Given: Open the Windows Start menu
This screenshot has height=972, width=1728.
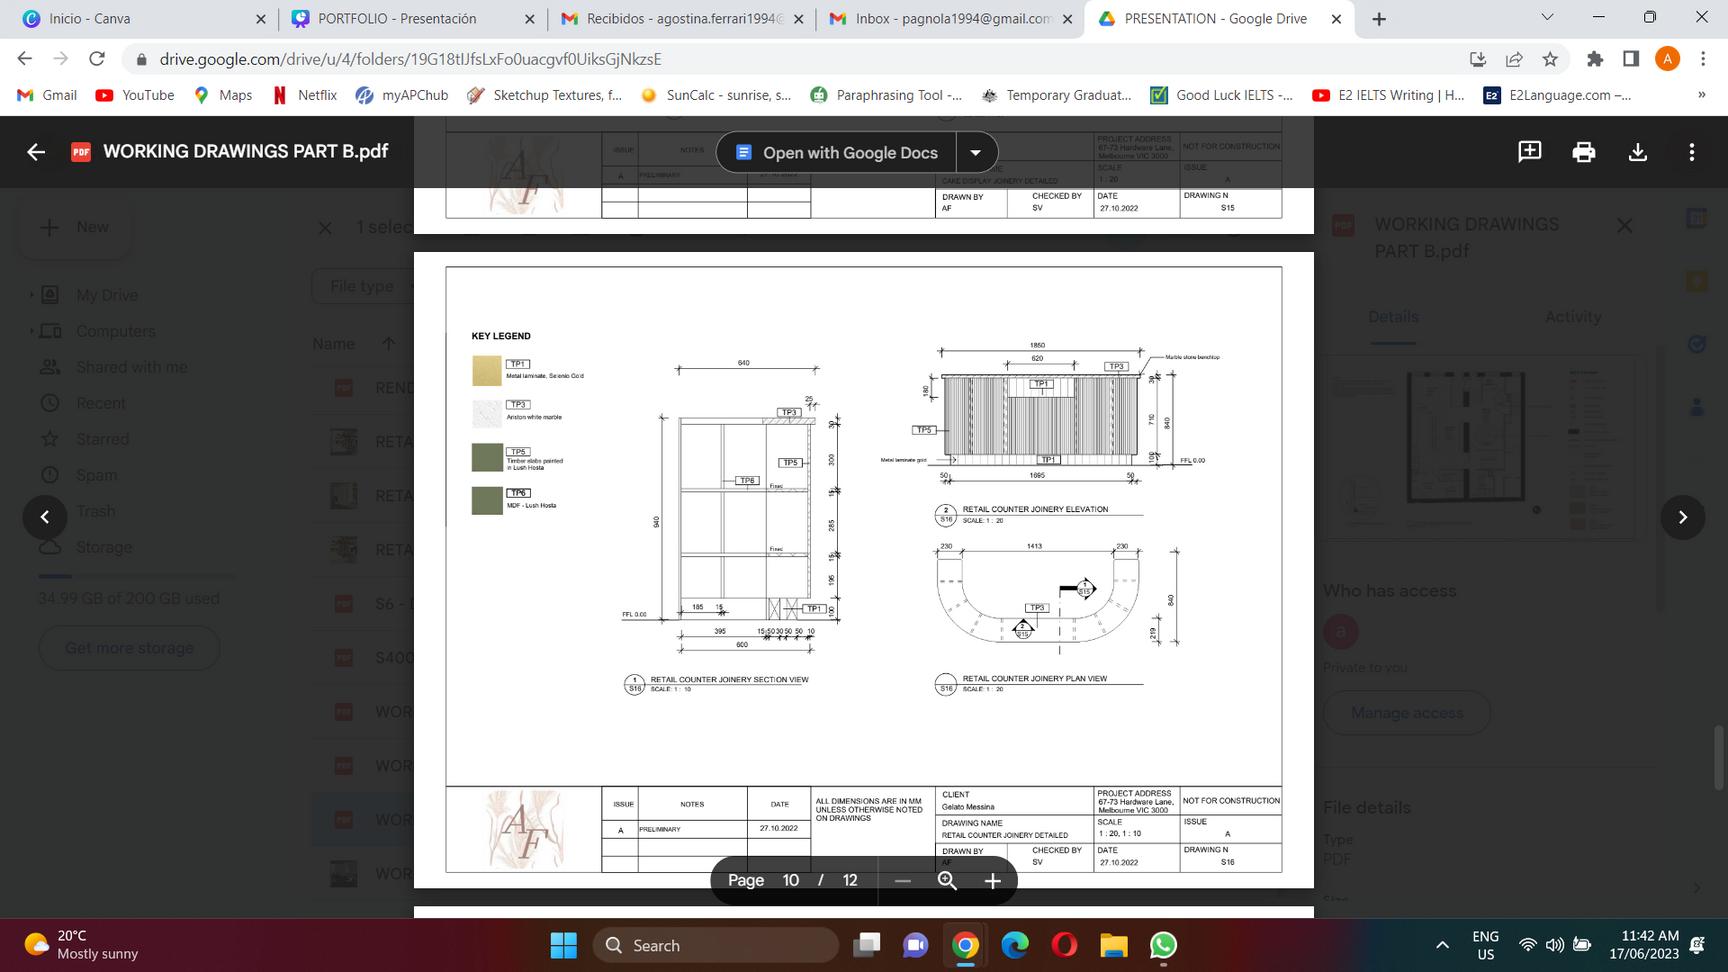Looking at the screenshot, I should pos(564,945).
